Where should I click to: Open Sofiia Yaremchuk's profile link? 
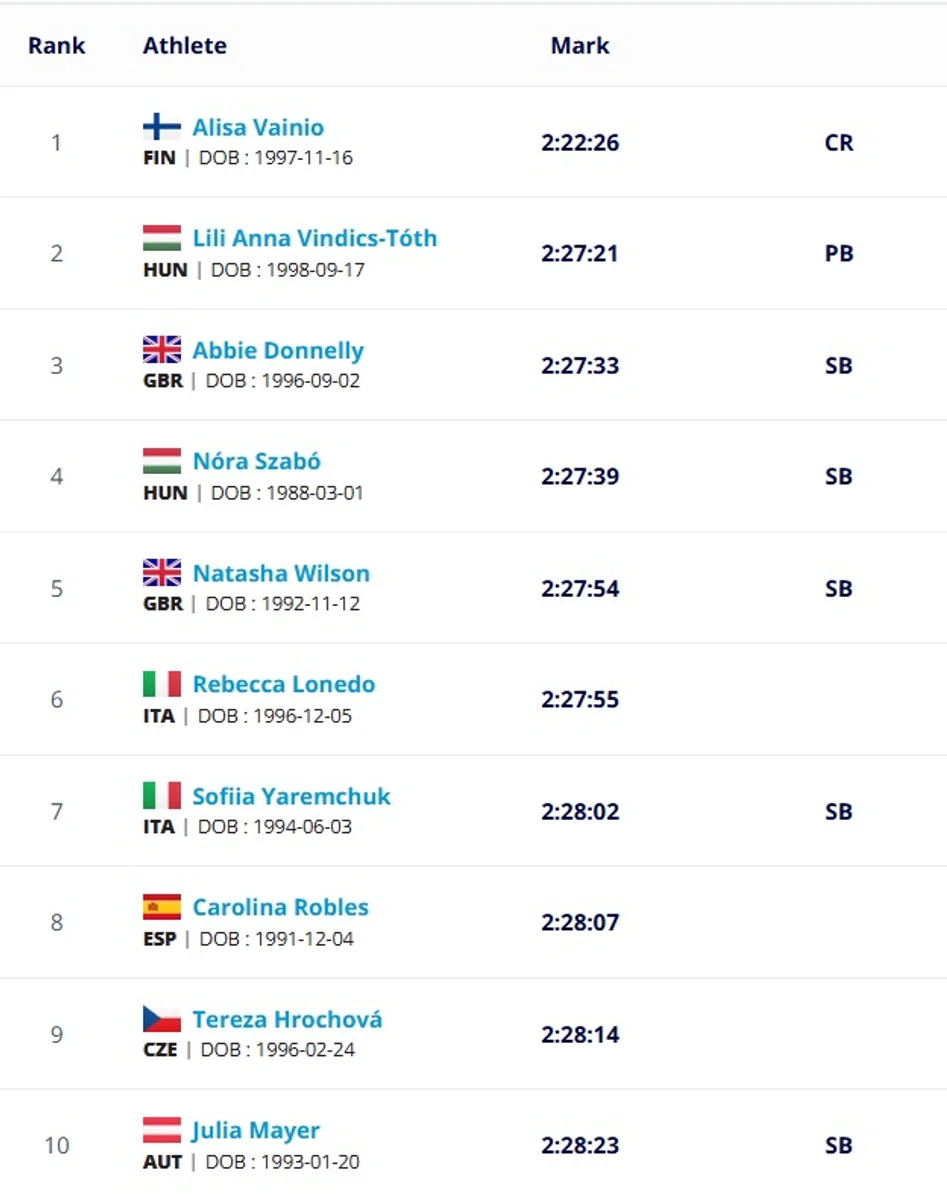click(291, 797)
